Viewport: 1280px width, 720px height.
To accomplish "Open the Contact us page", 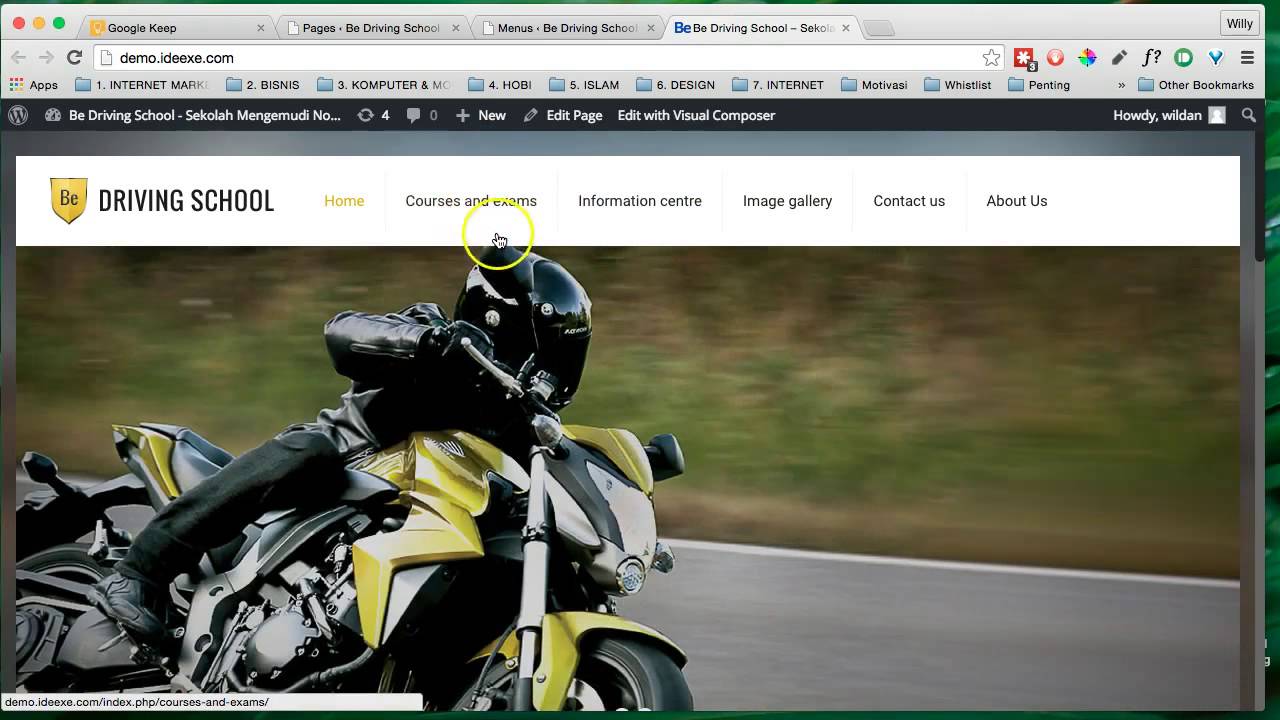I will (x=909, y=201).
